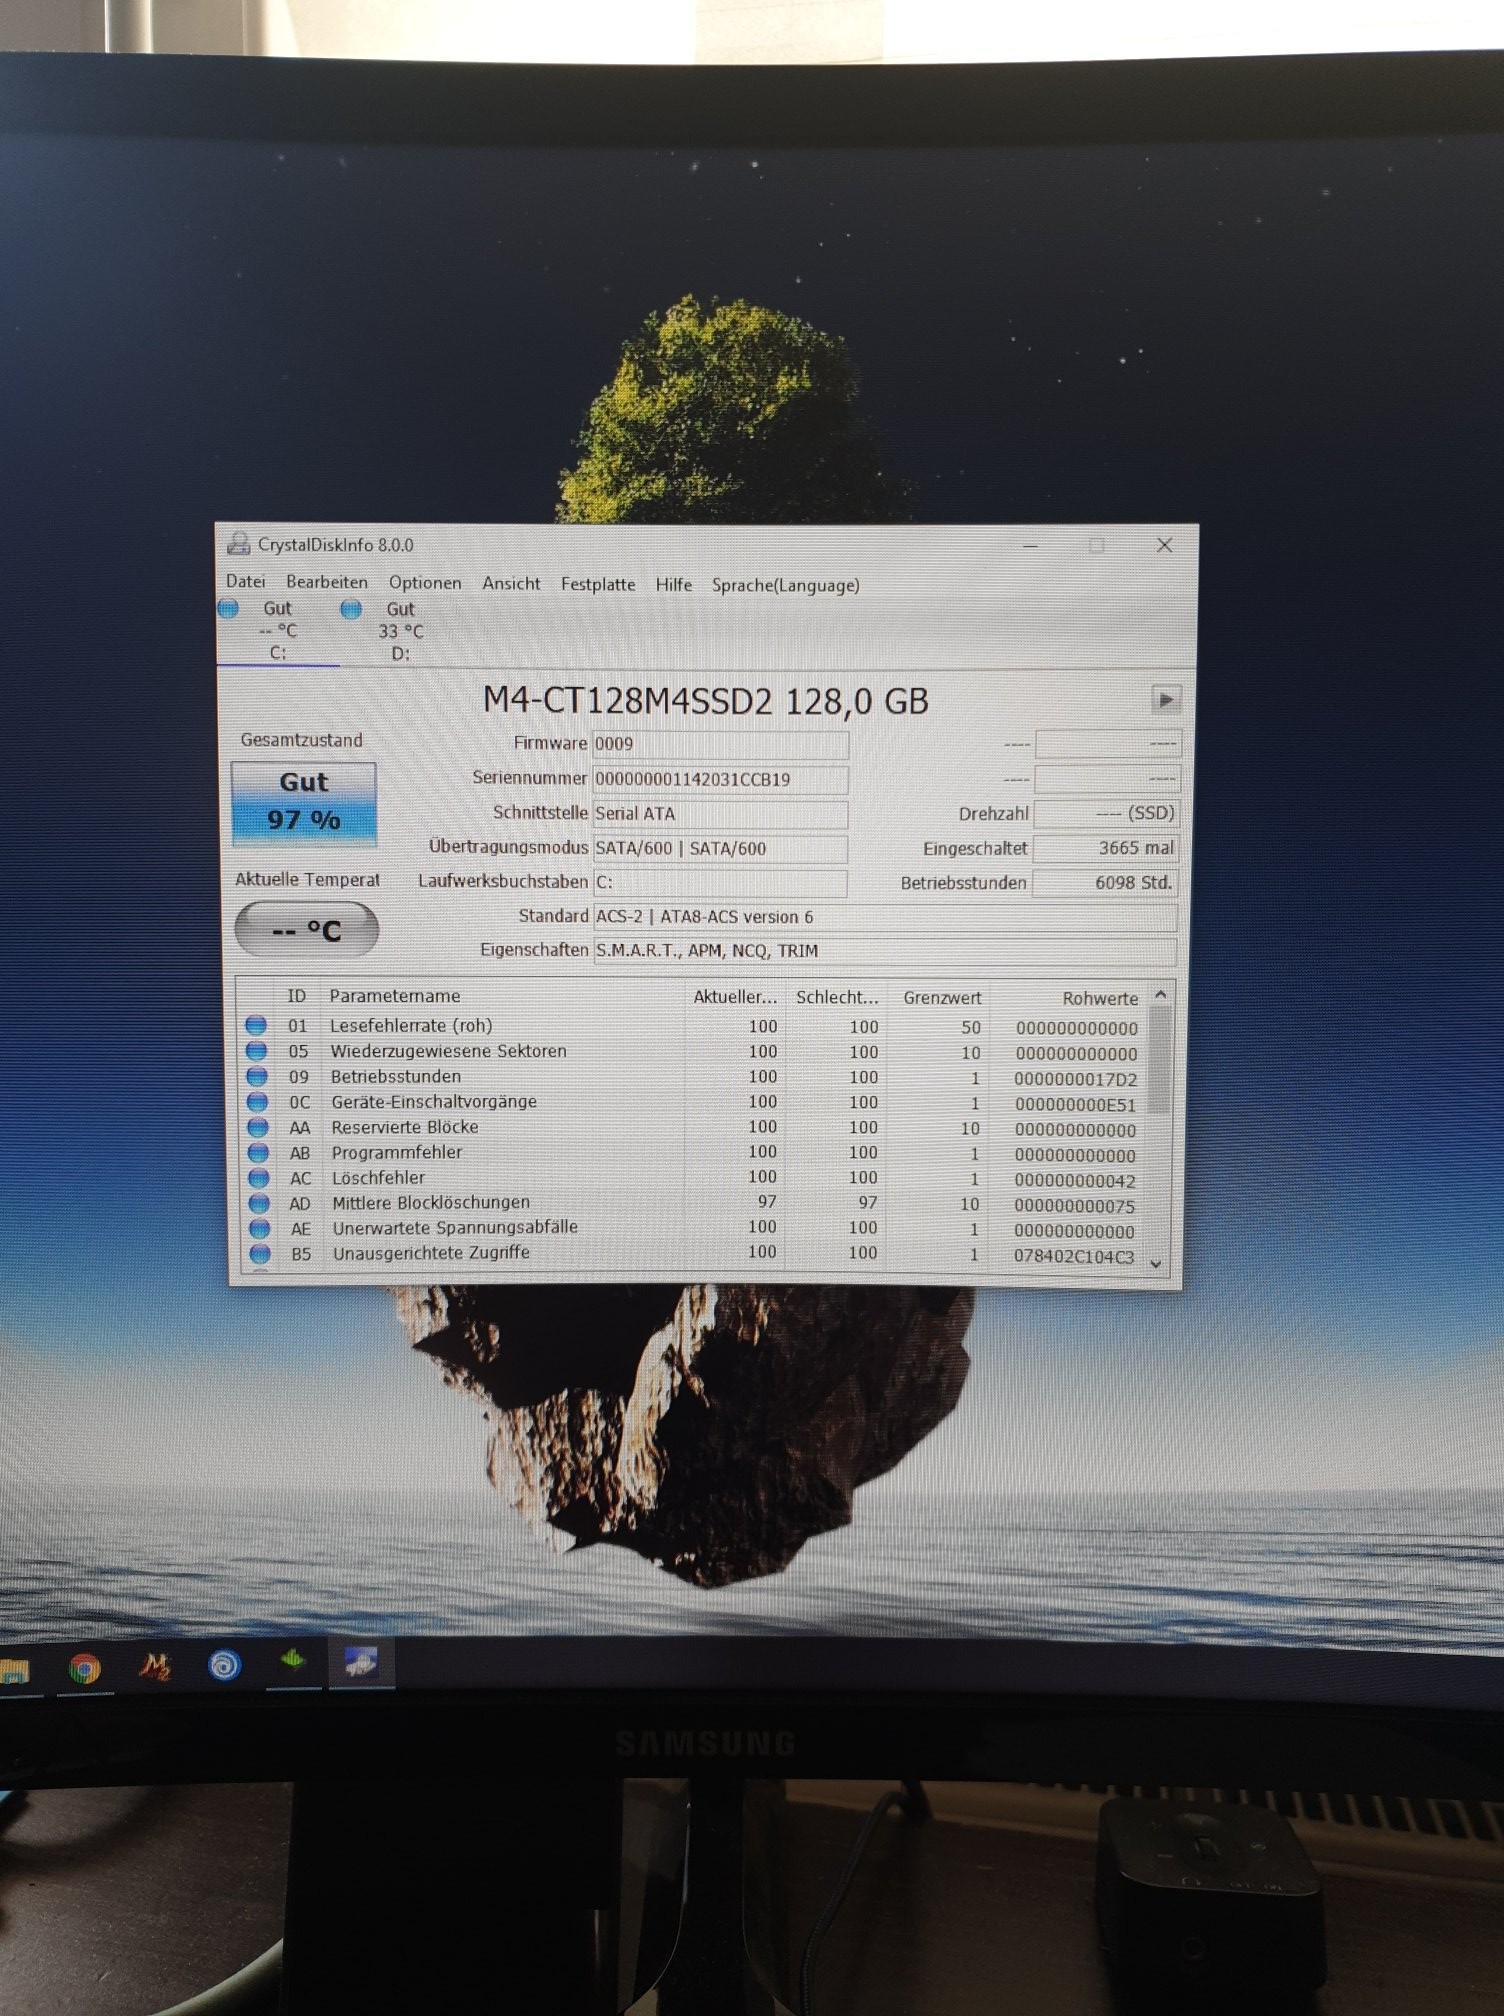Click status orb of Löschfehler row
Screen dimensions: 1504x2016
pos(259,1177)
